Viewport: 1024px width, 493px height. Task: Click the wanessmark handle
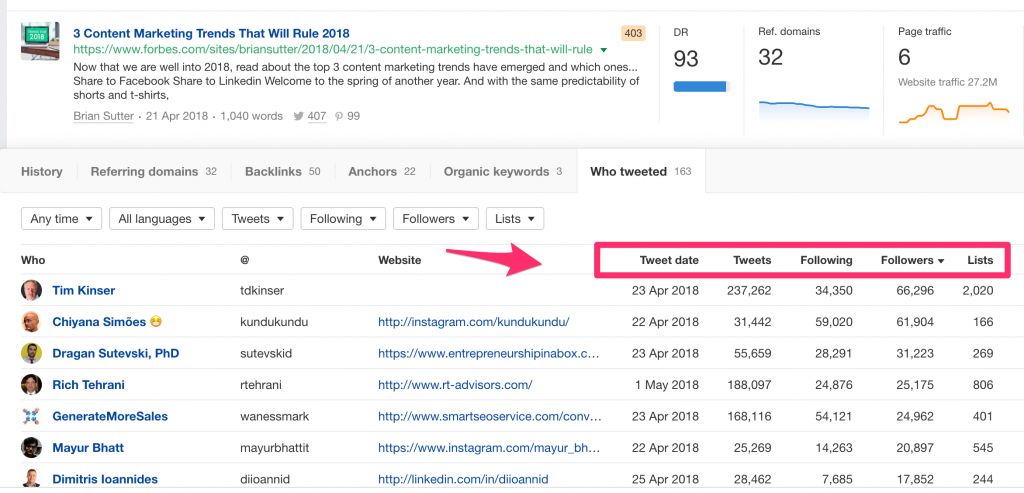click(x=274, y=416)
